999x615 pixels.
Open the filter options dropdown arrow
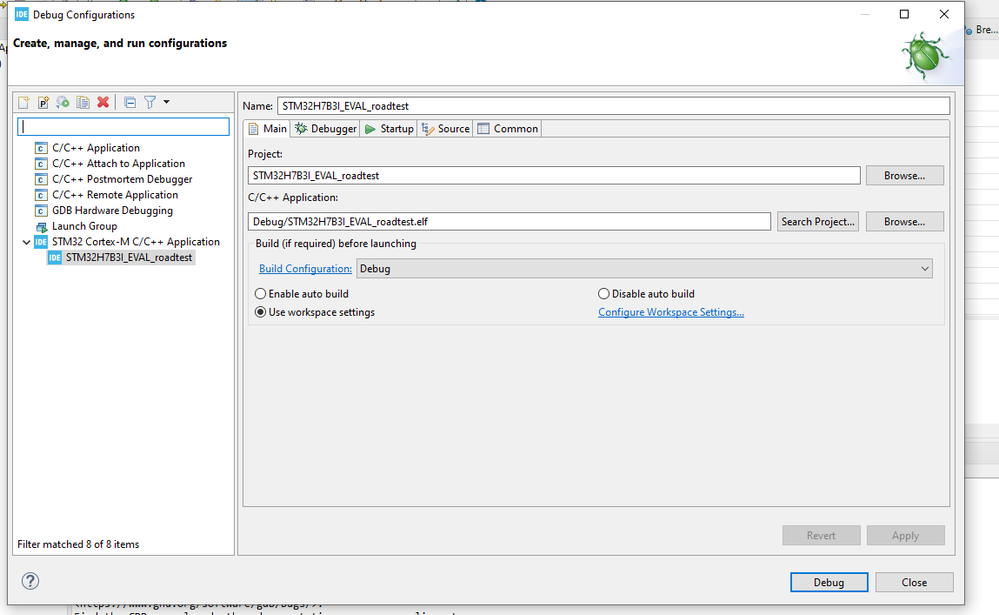(166, 102)
